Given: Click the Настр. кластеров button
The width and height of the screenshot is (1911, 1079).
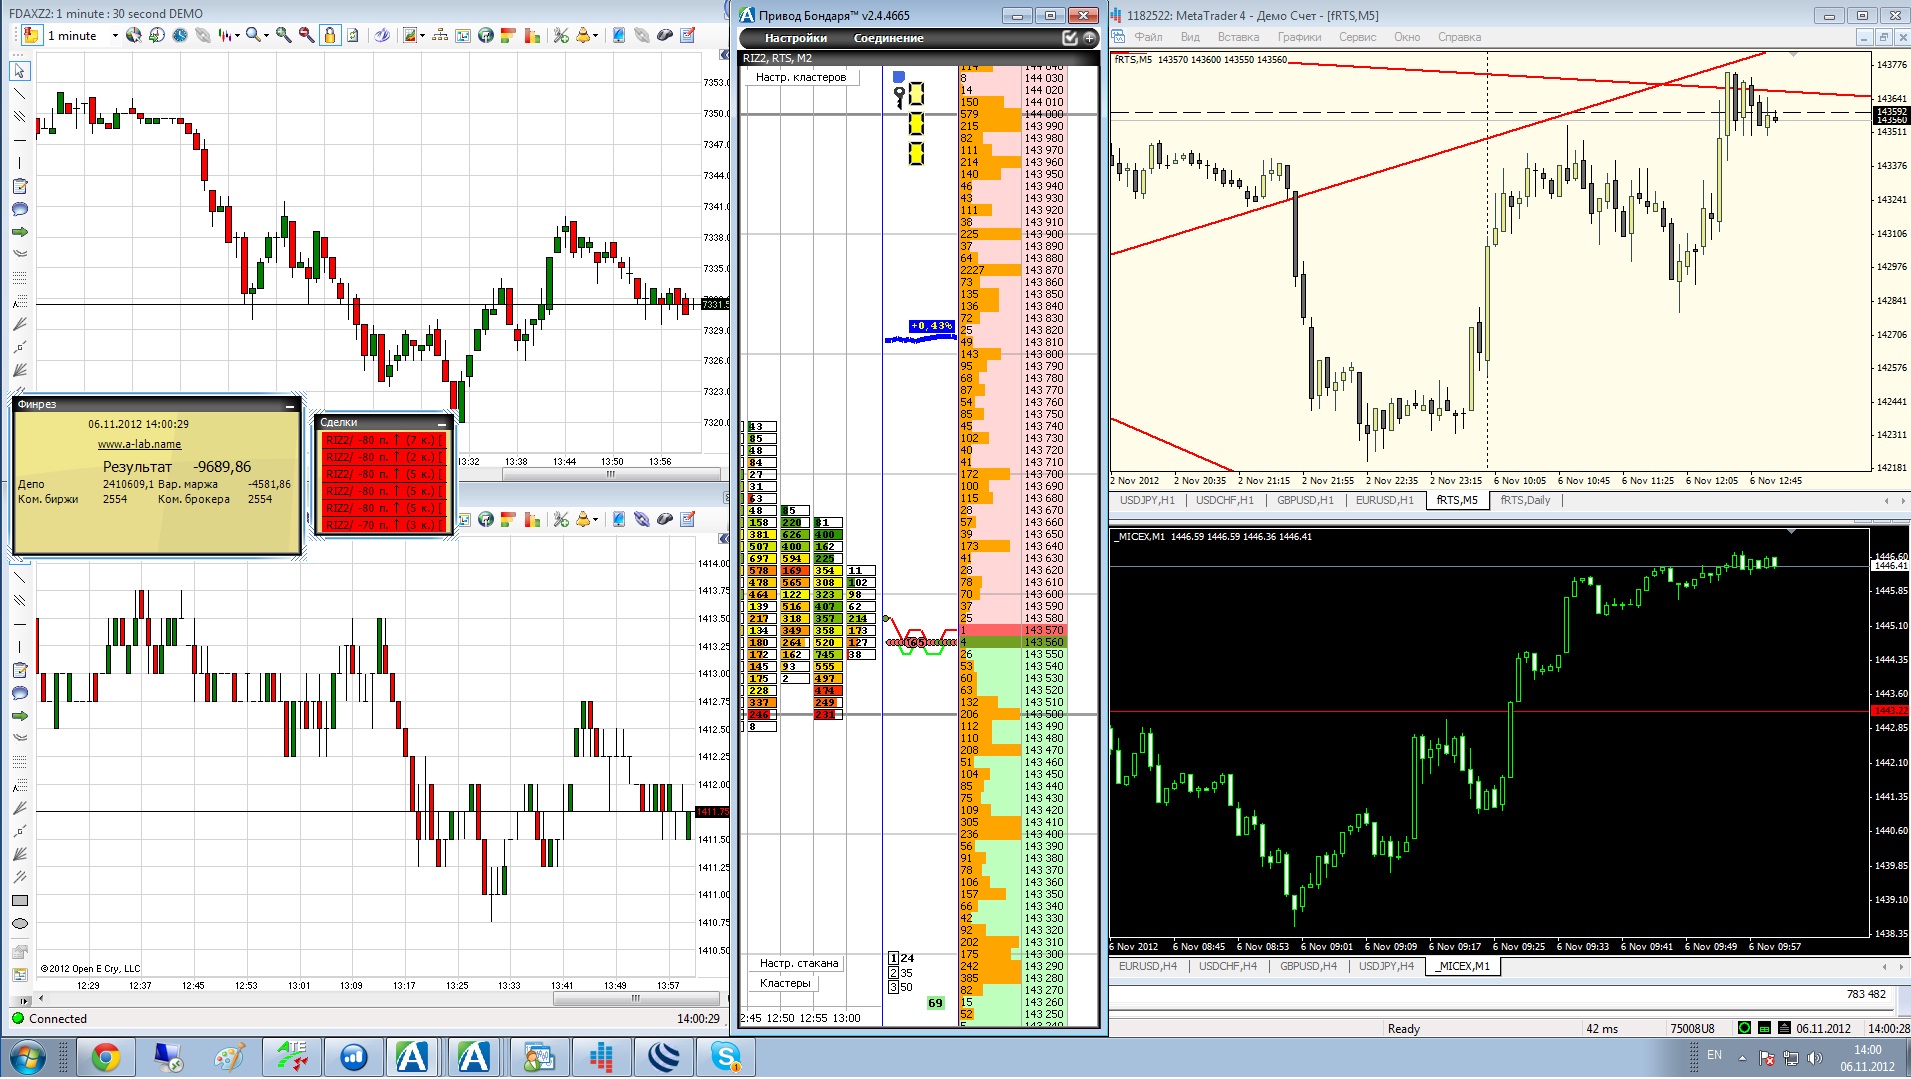Looking at the screenshot, I should 801,77.
